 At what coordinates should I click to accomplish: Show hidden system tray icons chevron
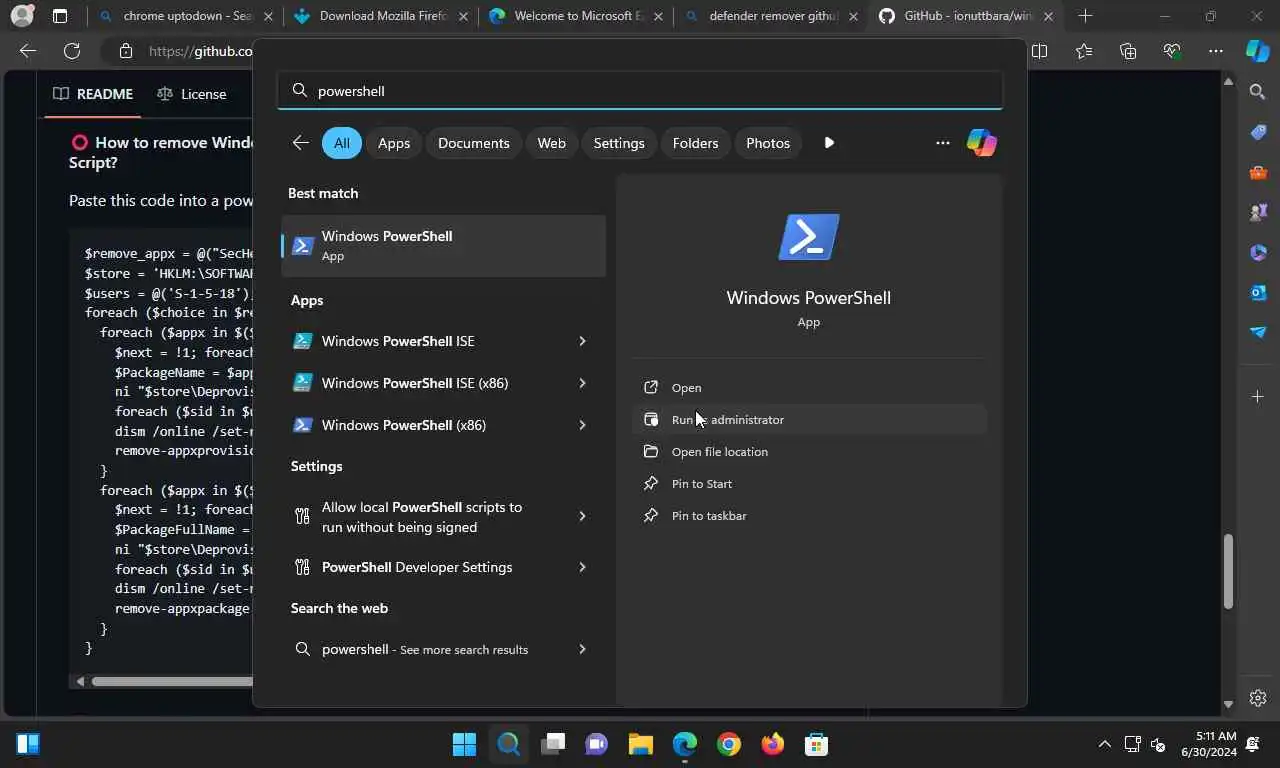point(1104,744)
